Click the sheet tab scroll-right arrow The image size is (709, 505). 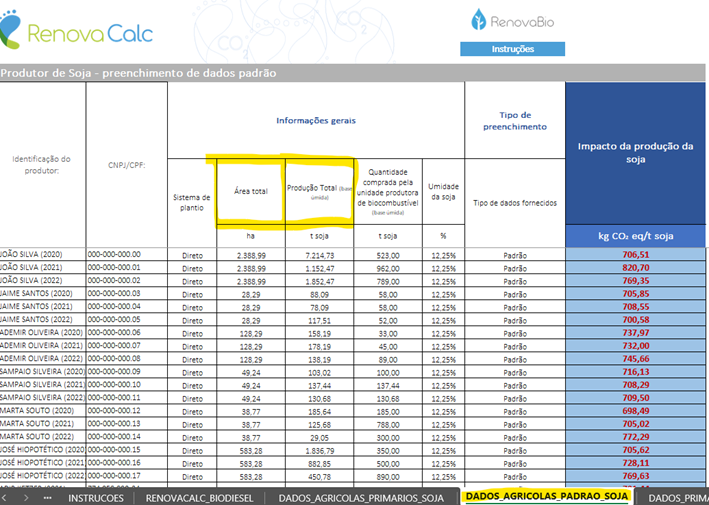click(x=26, y=497)
